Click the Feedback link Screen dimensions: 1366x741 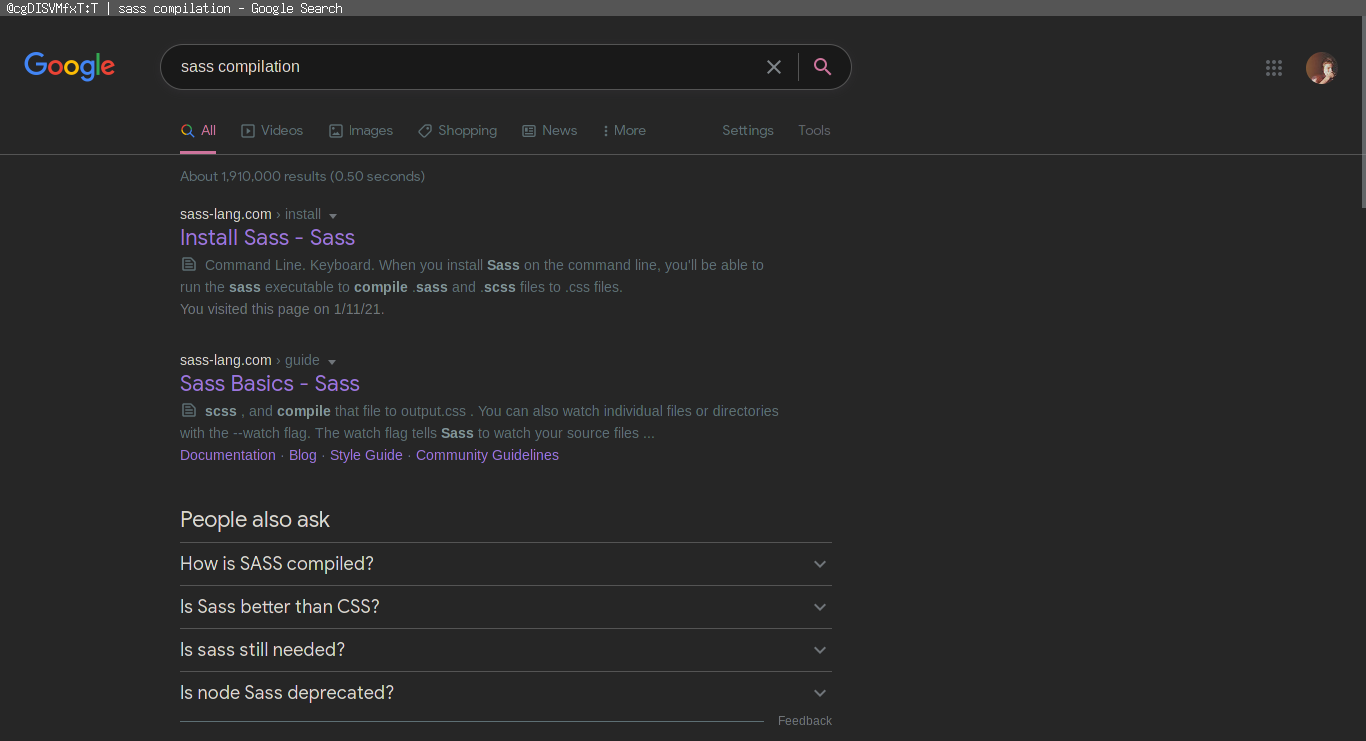coord(805,721)
